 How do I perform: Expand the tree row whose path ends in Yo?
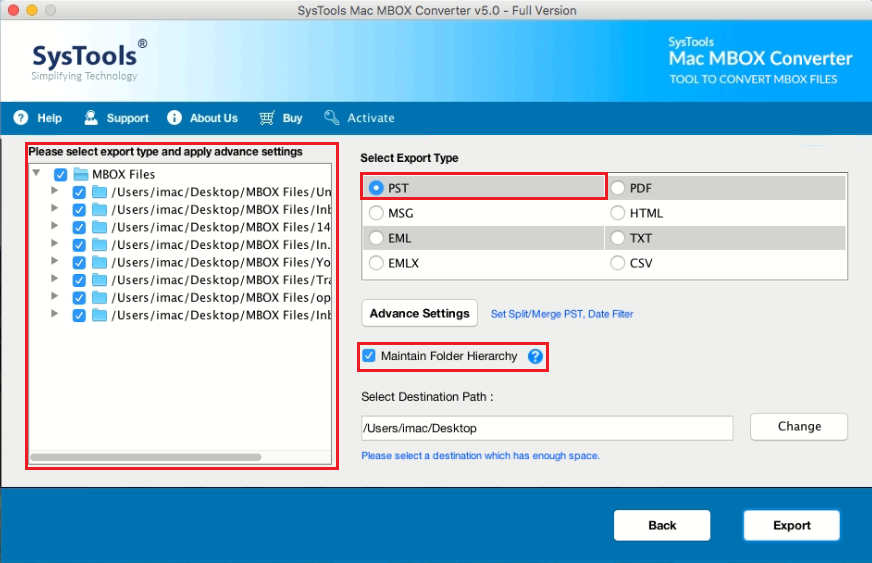[54, 261]
